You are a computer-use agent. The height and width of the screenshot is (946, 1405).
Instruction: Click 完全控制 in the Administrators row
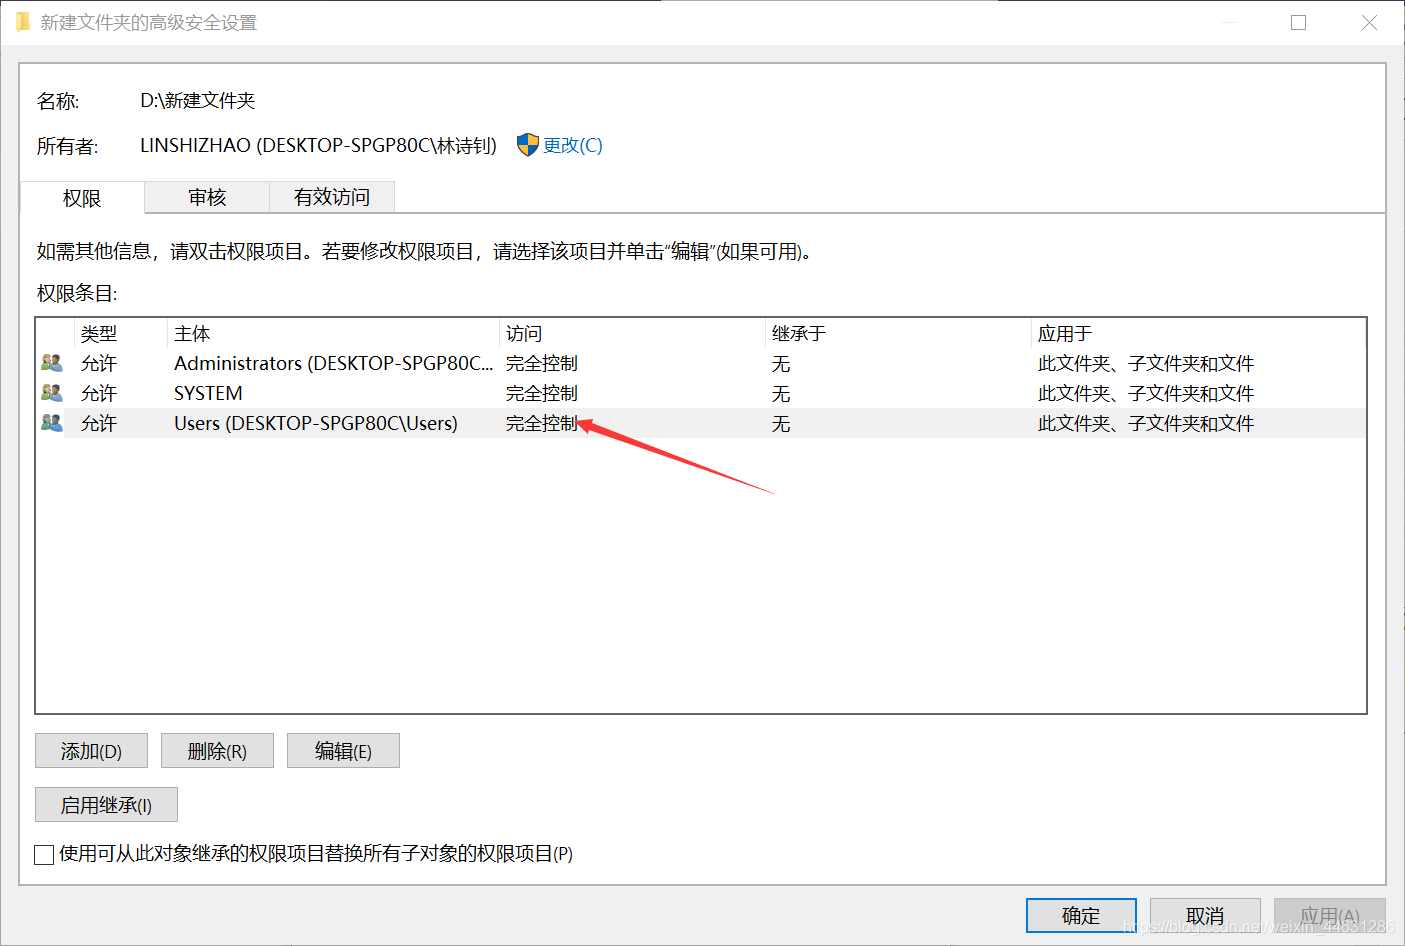point(542,363)
